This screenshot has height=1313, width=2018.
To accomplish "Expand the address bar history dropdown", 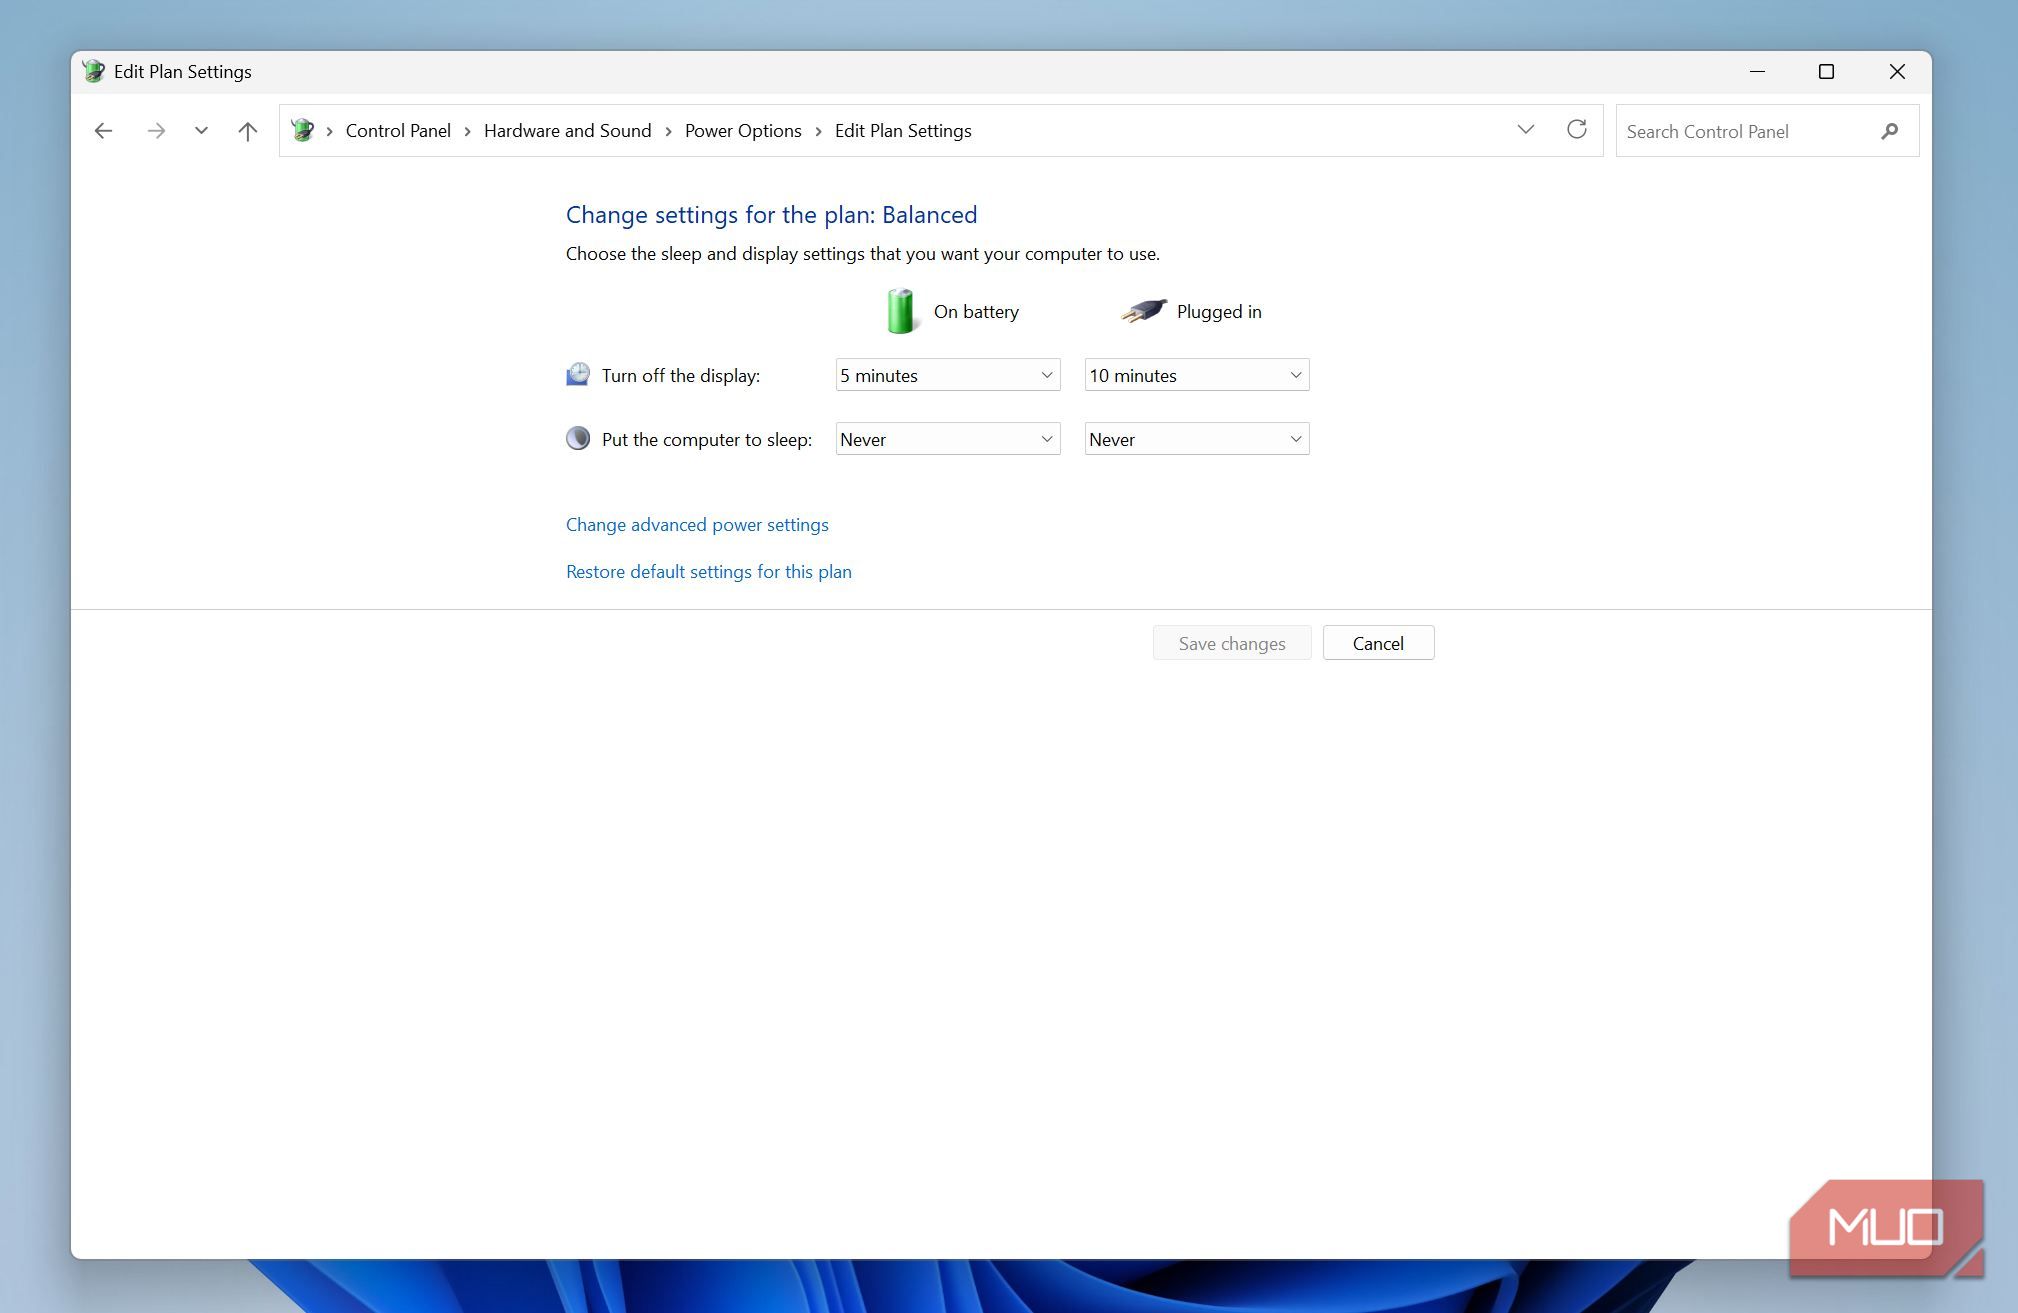I will coord(1525,130).
